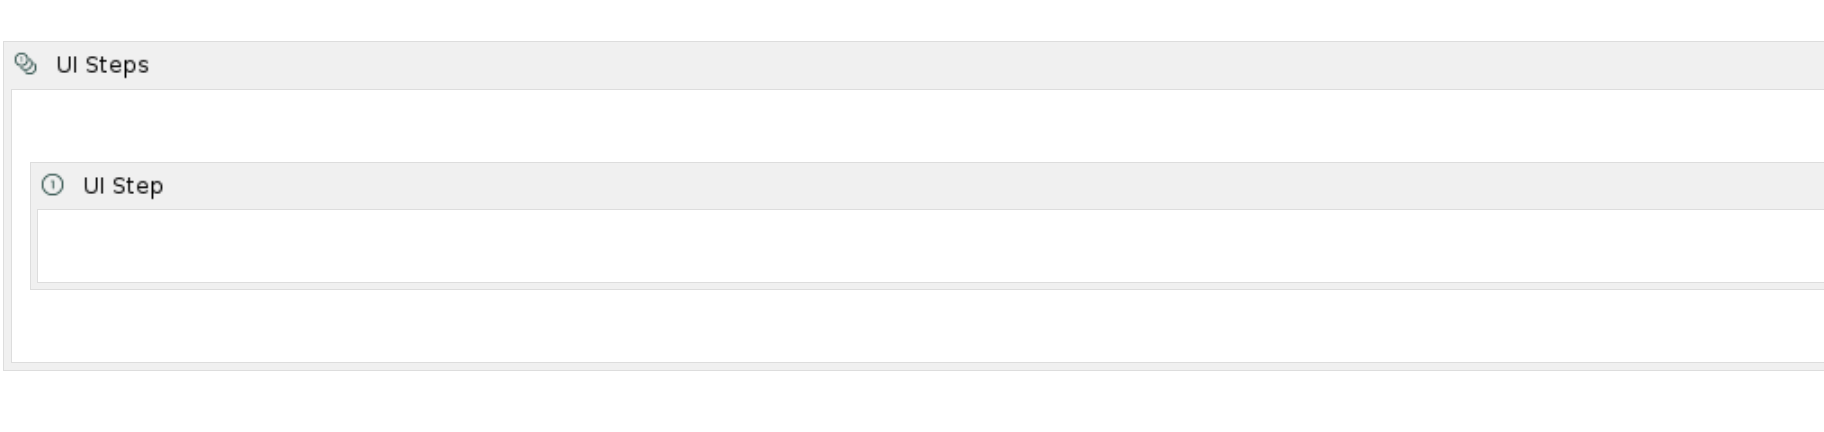Screen dimensions: 1824x432
Task: Activate the overlapping-circles icon in the top header
Action: (x=26, y=64)
